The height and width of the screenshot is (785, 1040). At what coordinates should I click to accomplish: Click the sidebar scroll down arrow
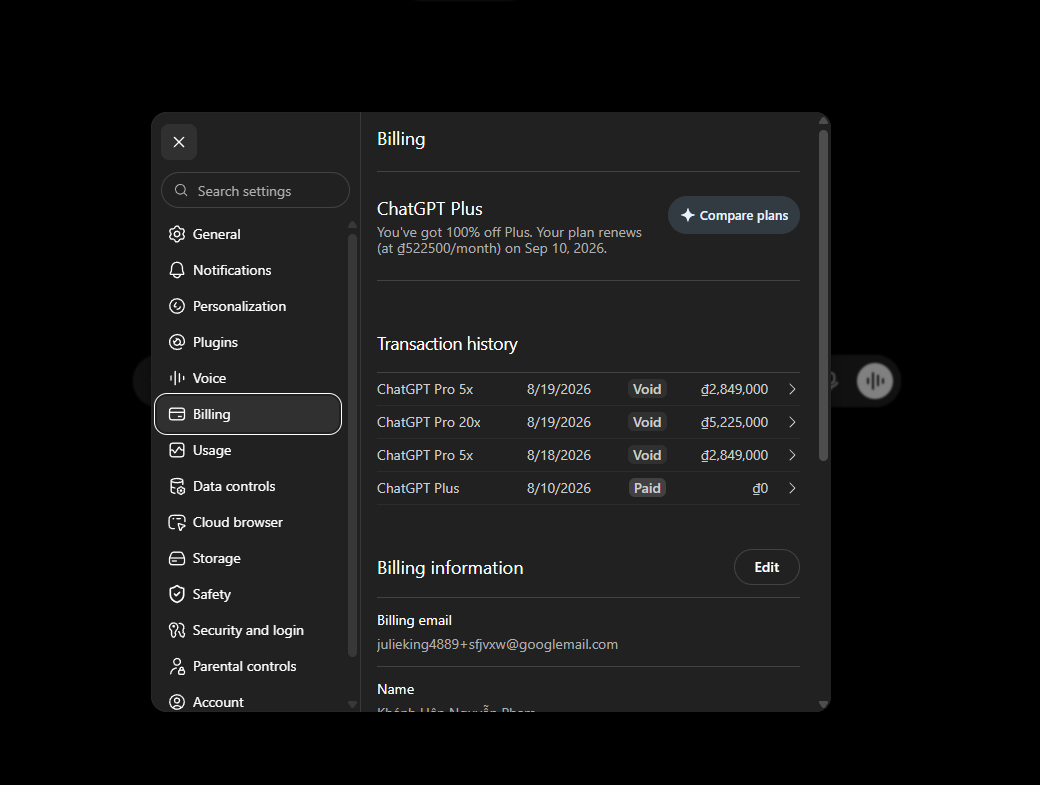click(x=352, y=704)
